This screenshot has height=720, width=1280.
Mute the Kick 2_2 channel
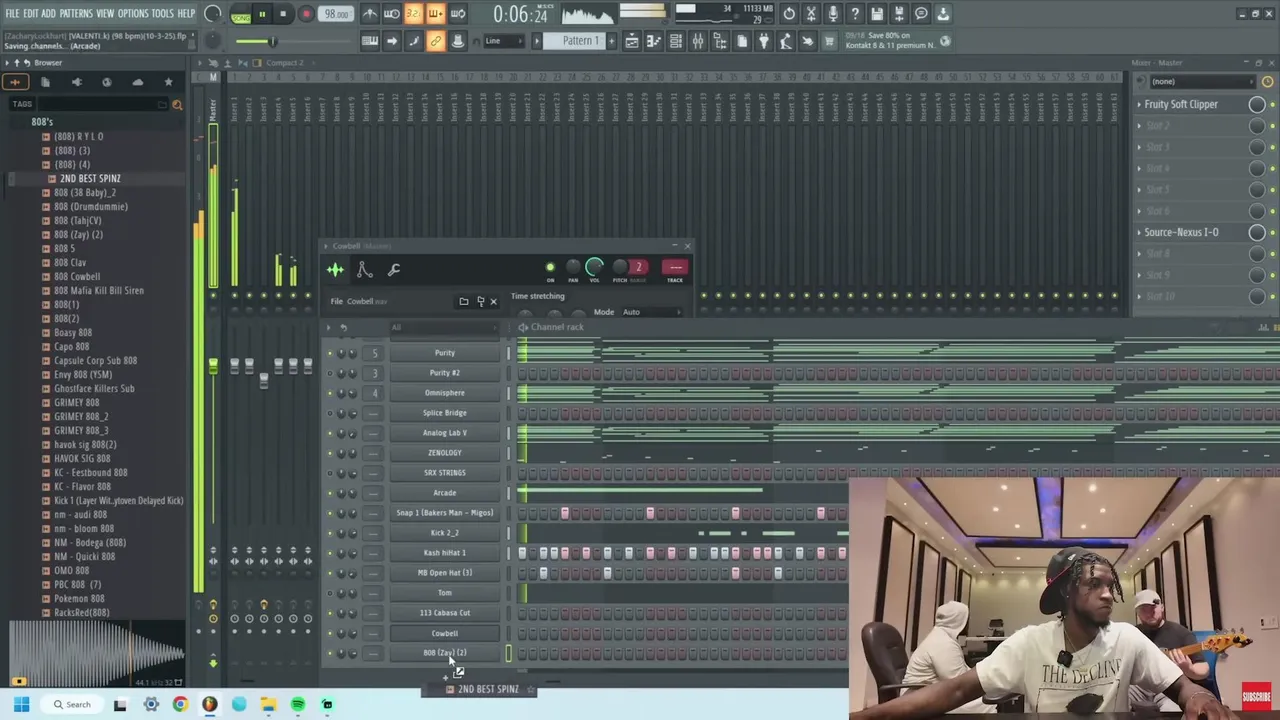(330, 533)
